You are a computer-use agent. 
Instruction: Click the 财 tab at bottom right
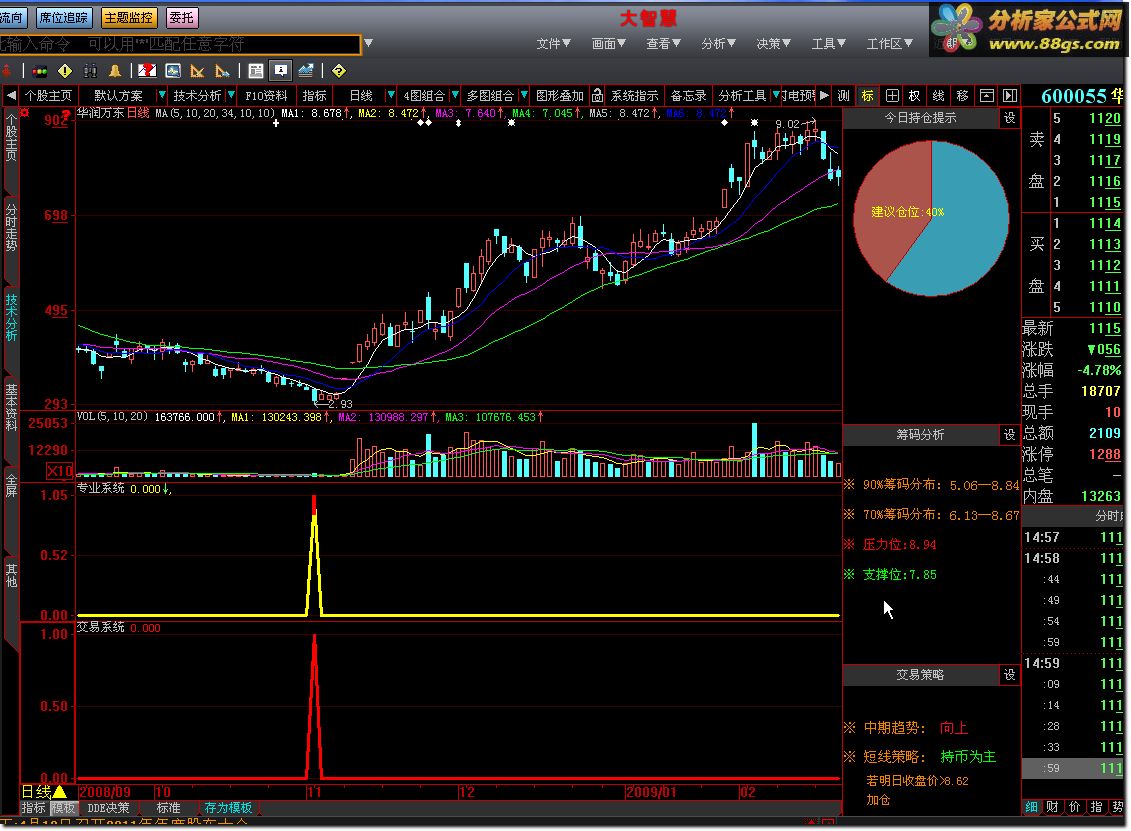tap(1052, 806)
